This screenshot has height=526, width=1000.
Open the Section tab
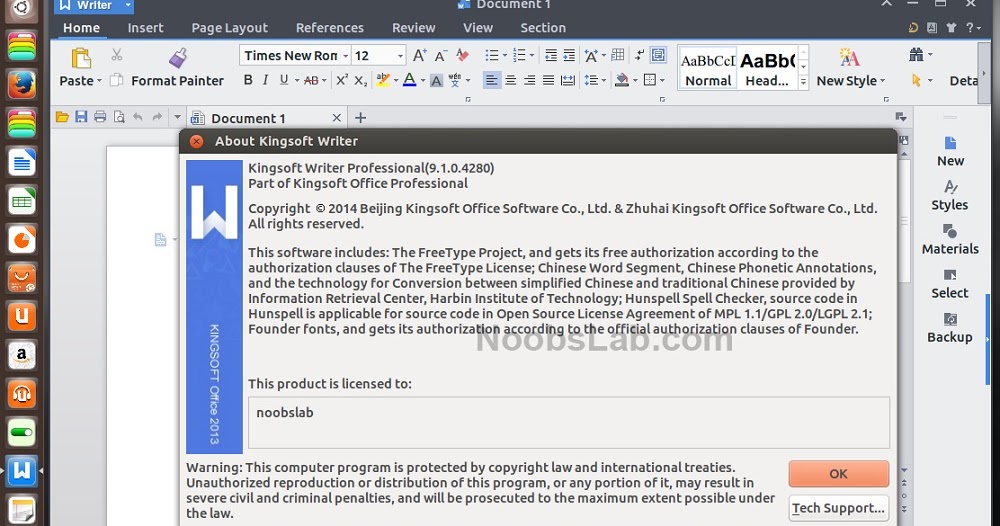543,28
